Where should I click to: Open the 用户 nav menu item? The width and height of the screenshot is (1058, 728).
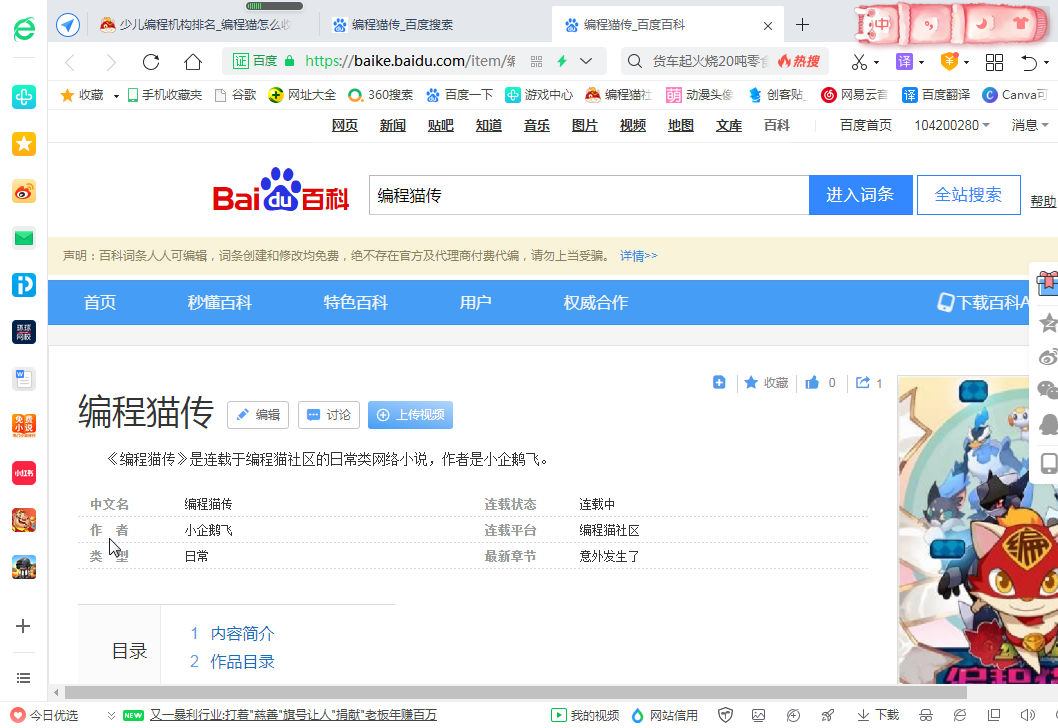click(x=476, y=302)
